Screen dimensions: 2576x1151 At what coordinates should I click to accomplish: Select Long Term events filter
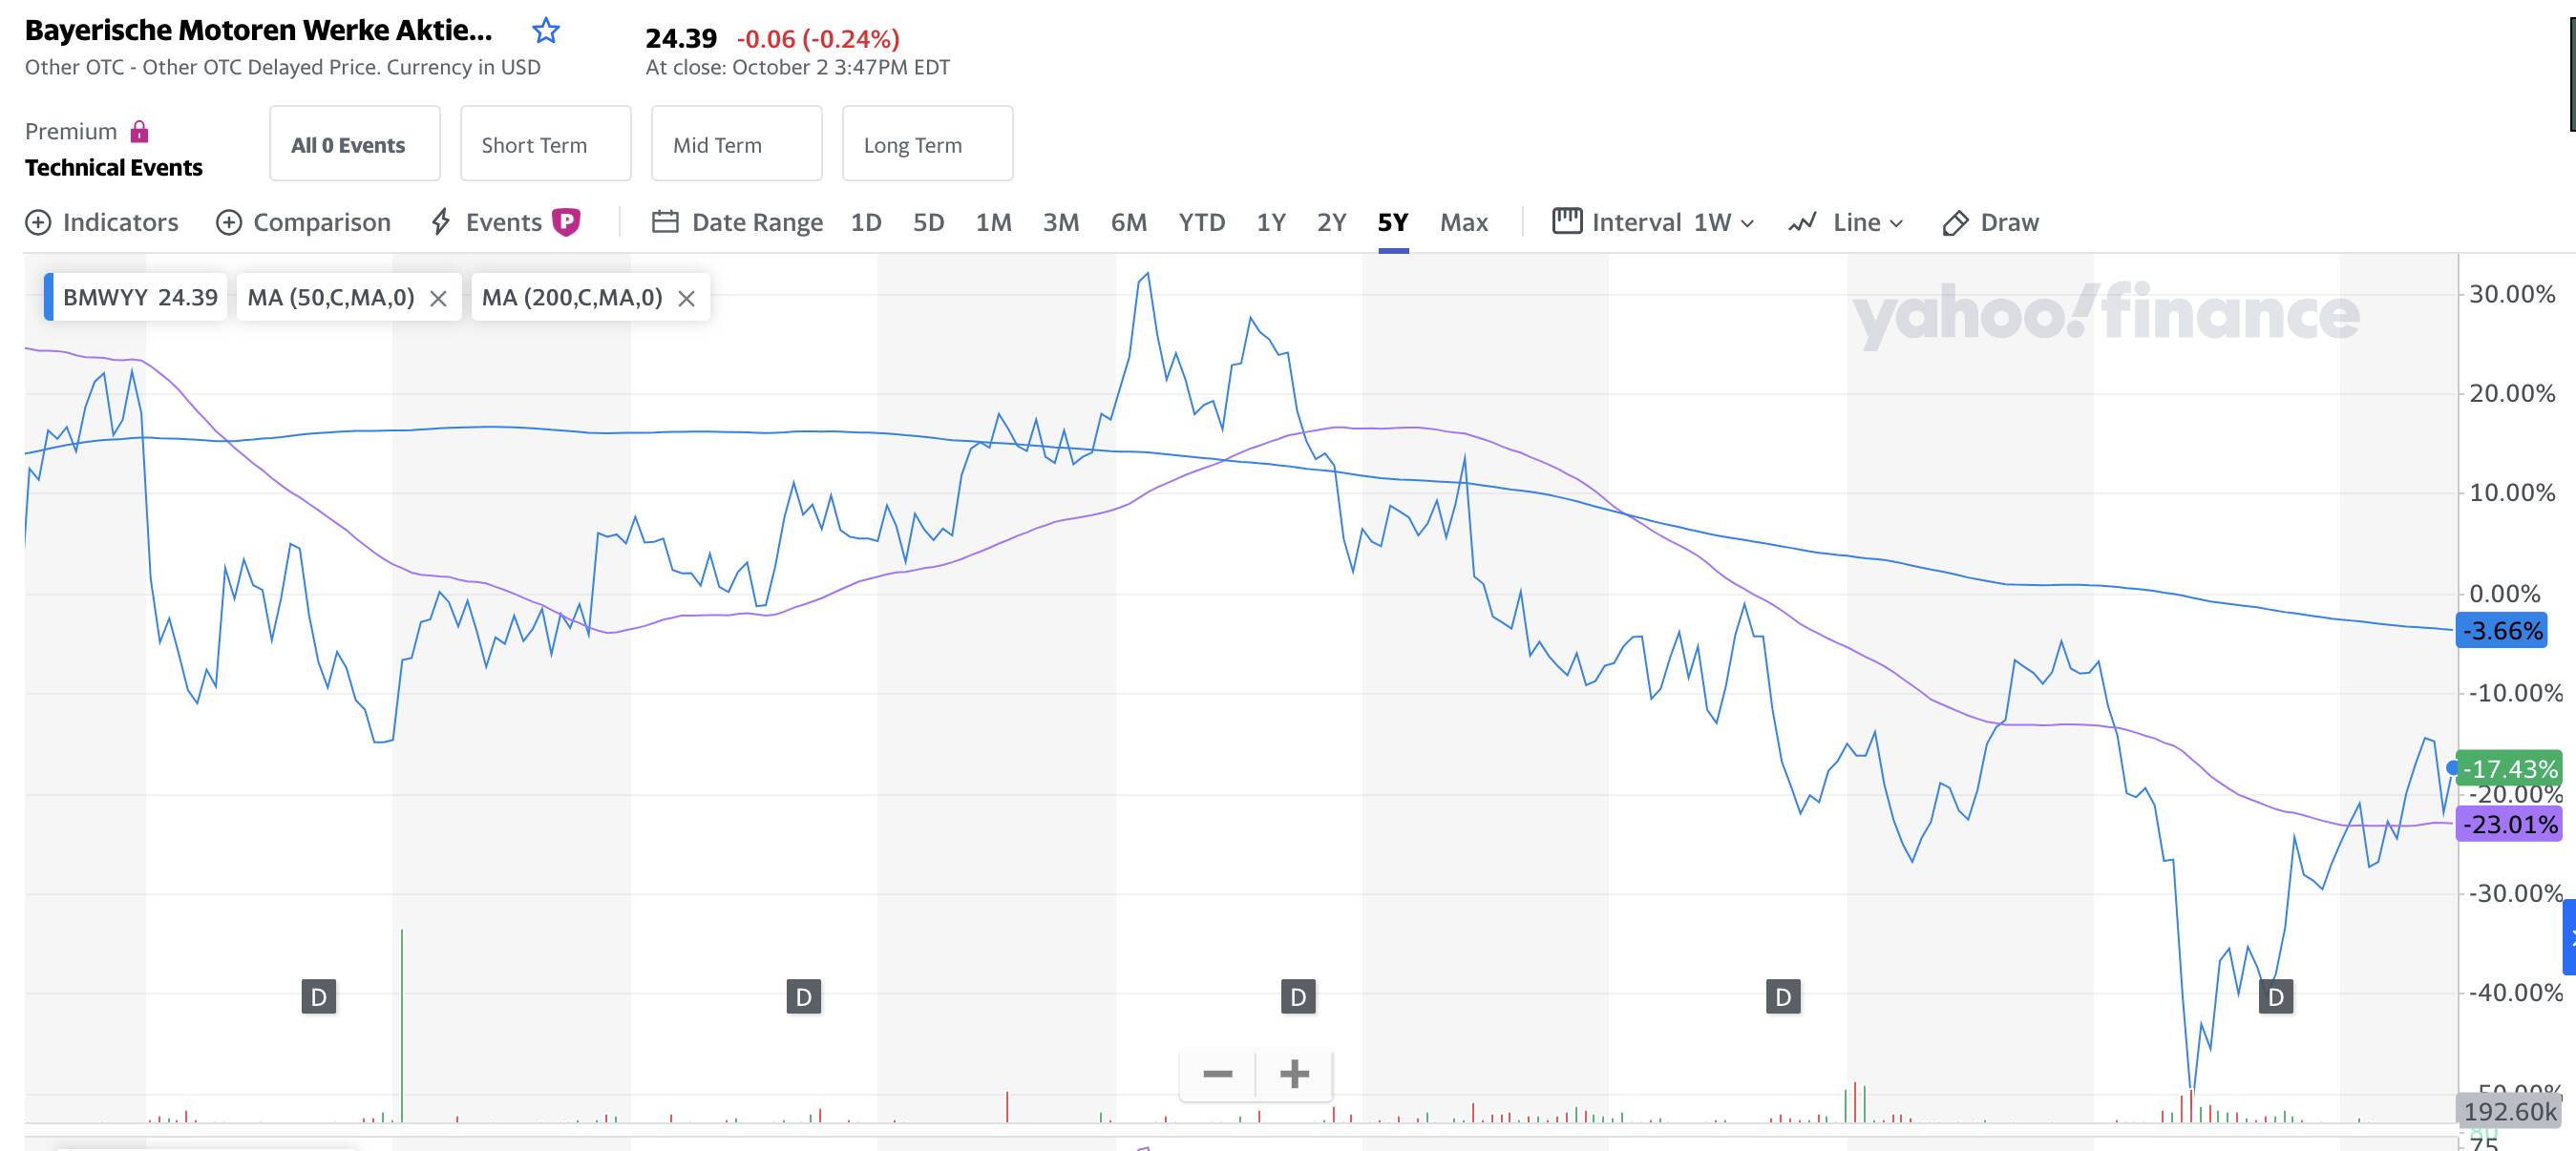coord(928,143)
